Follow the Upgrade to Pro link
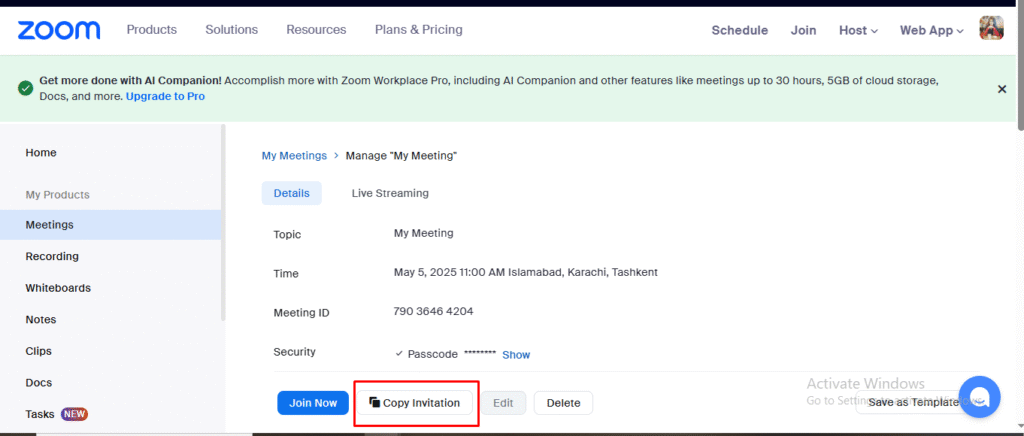The width and height of the screenshot is (1024, 436). click(x=165, y=96)
